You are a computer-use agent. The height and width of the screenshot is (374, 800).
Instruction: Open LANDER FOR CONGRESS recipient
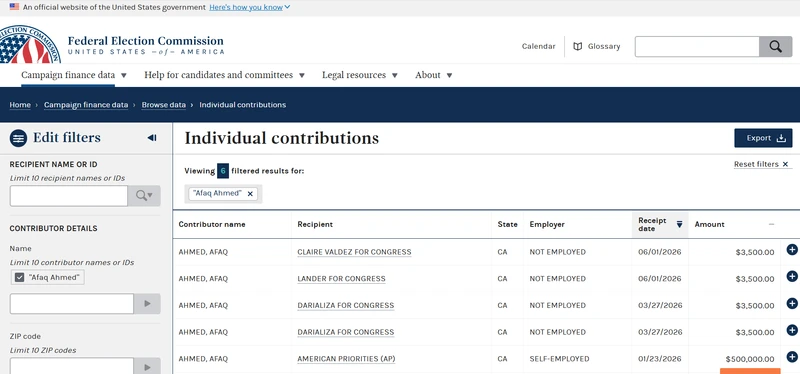pos(341,279)
